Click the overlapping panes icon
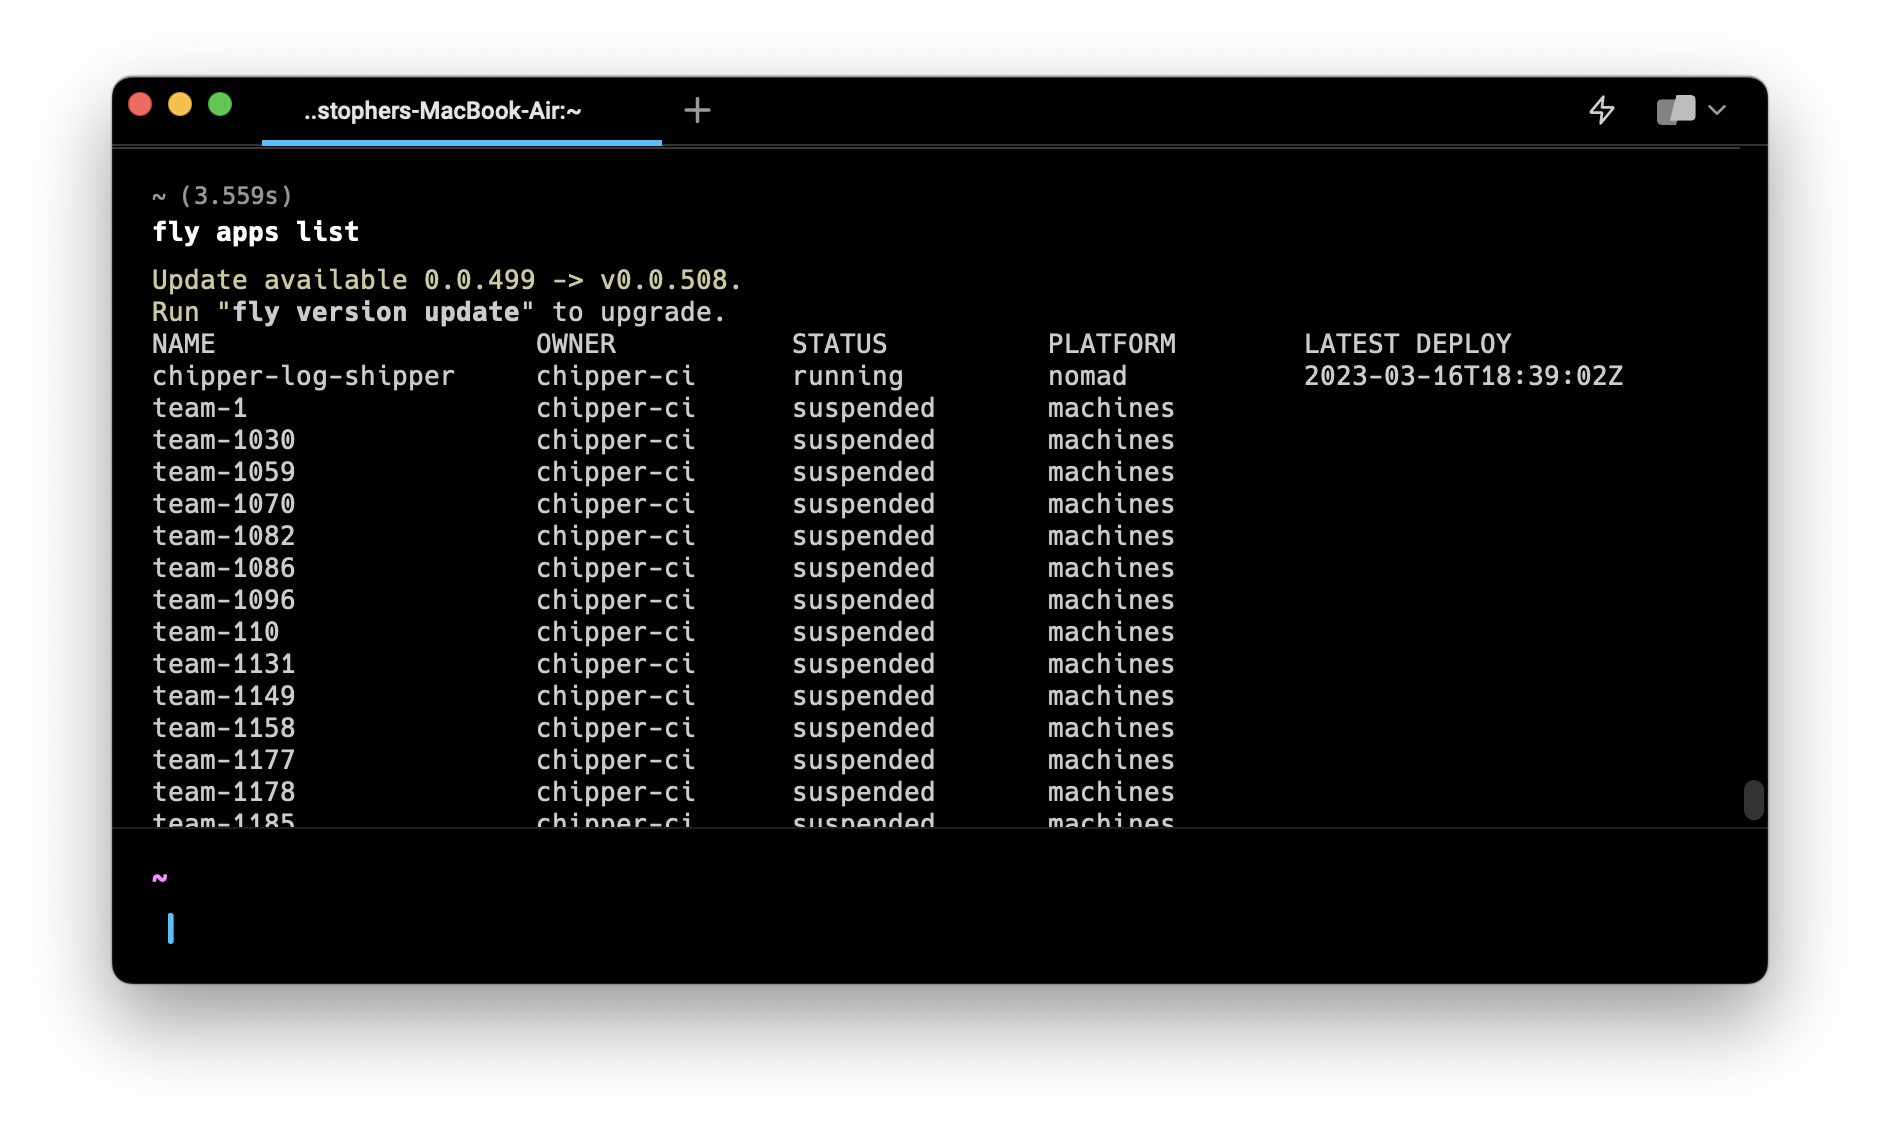 click(1676, 110)
